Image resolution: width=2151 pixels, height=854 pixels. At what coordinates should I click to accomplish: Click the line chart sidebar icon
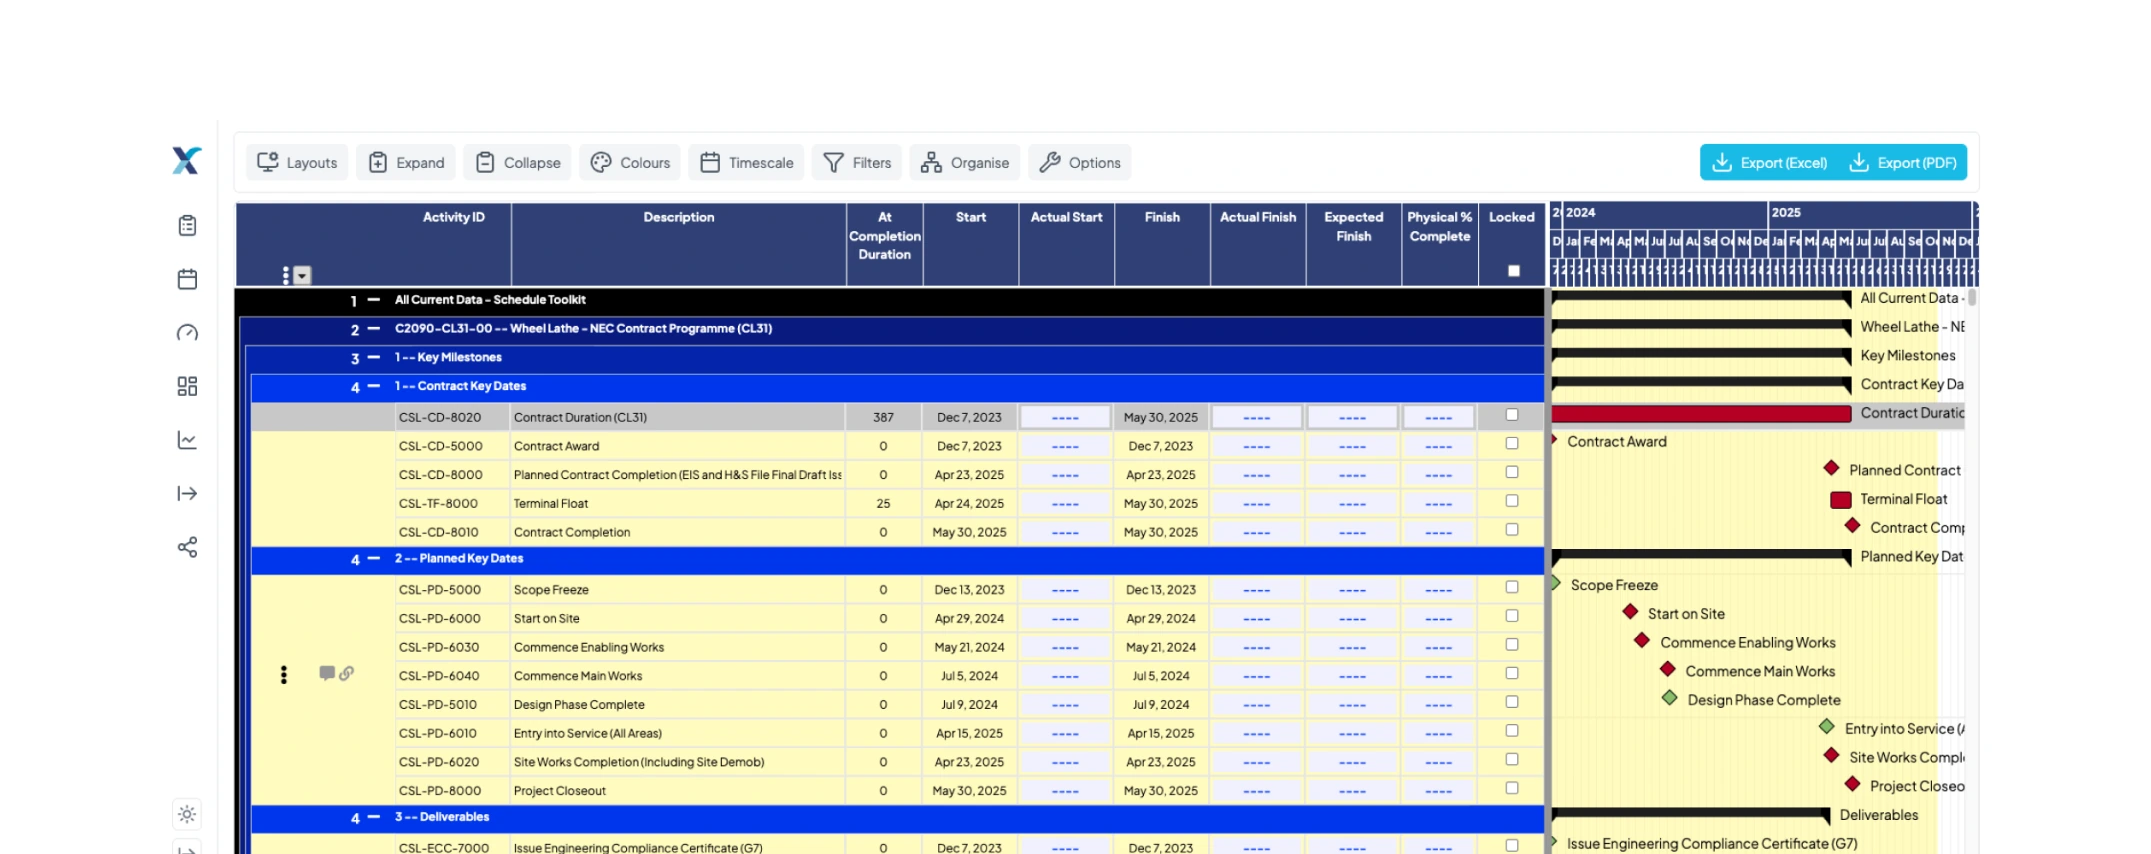pos(187,440)
